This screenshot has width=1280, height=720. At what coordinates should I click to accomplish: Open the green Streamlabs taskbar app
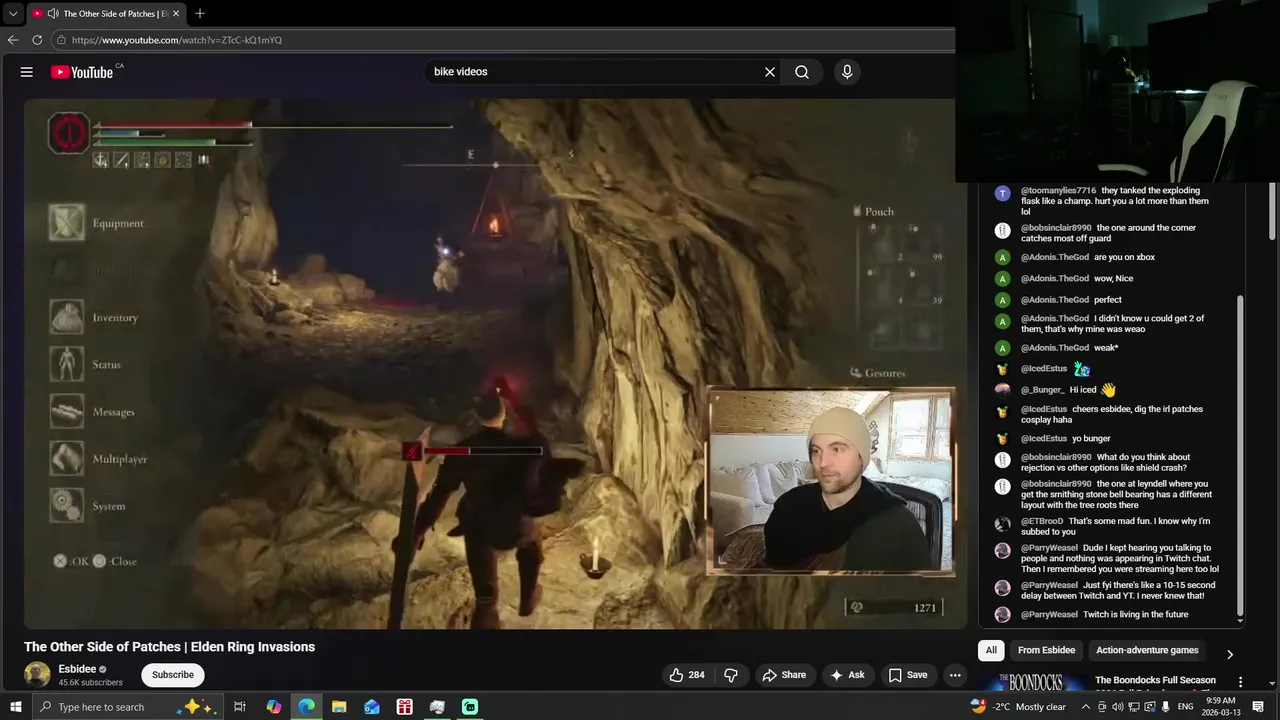click(x=470, y=707)
